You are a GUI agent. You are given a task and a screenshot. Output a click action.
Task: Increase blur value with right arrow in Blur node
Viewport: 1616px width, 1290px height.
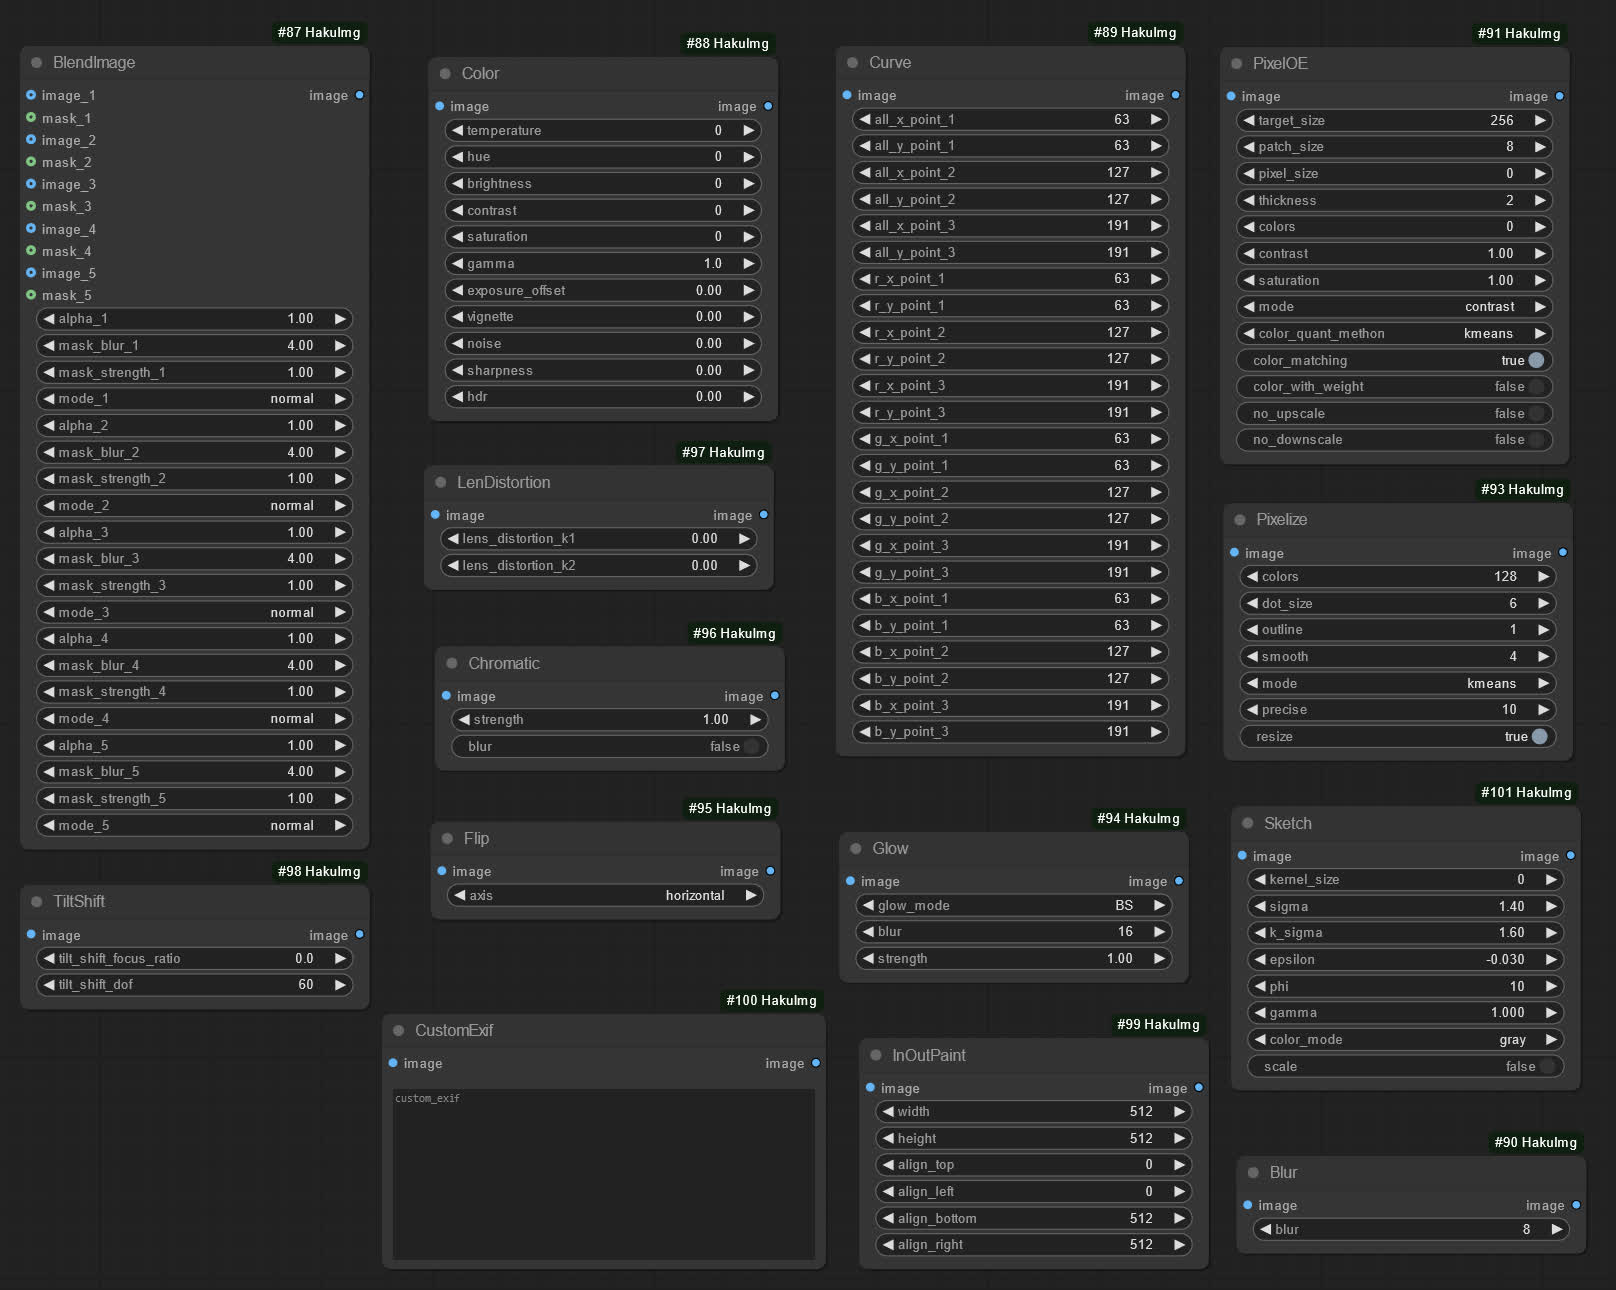point(1557,1229)
